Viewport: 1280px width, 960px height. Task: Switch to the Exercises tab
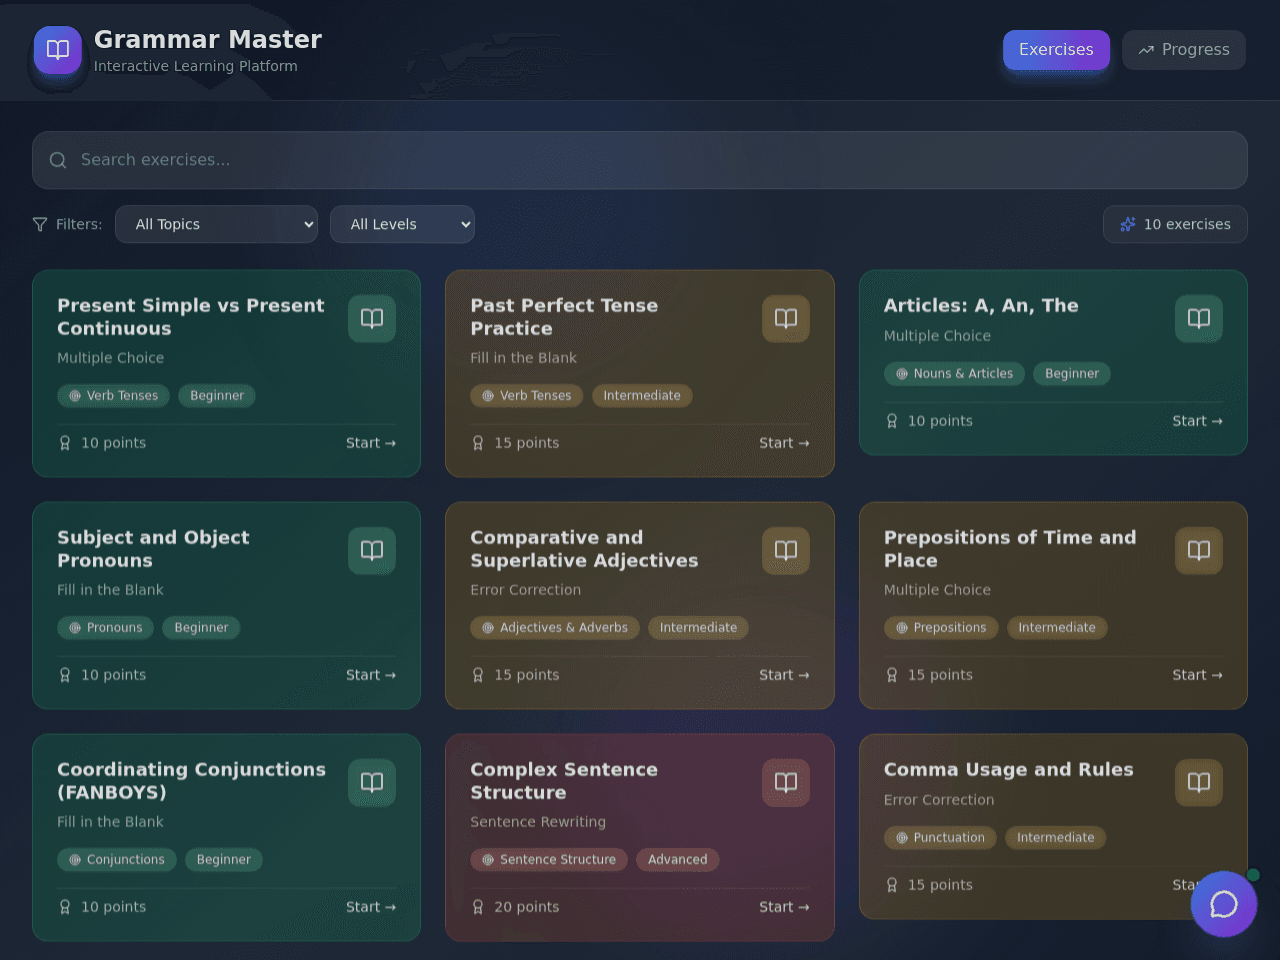click(x=1056, y=50)
